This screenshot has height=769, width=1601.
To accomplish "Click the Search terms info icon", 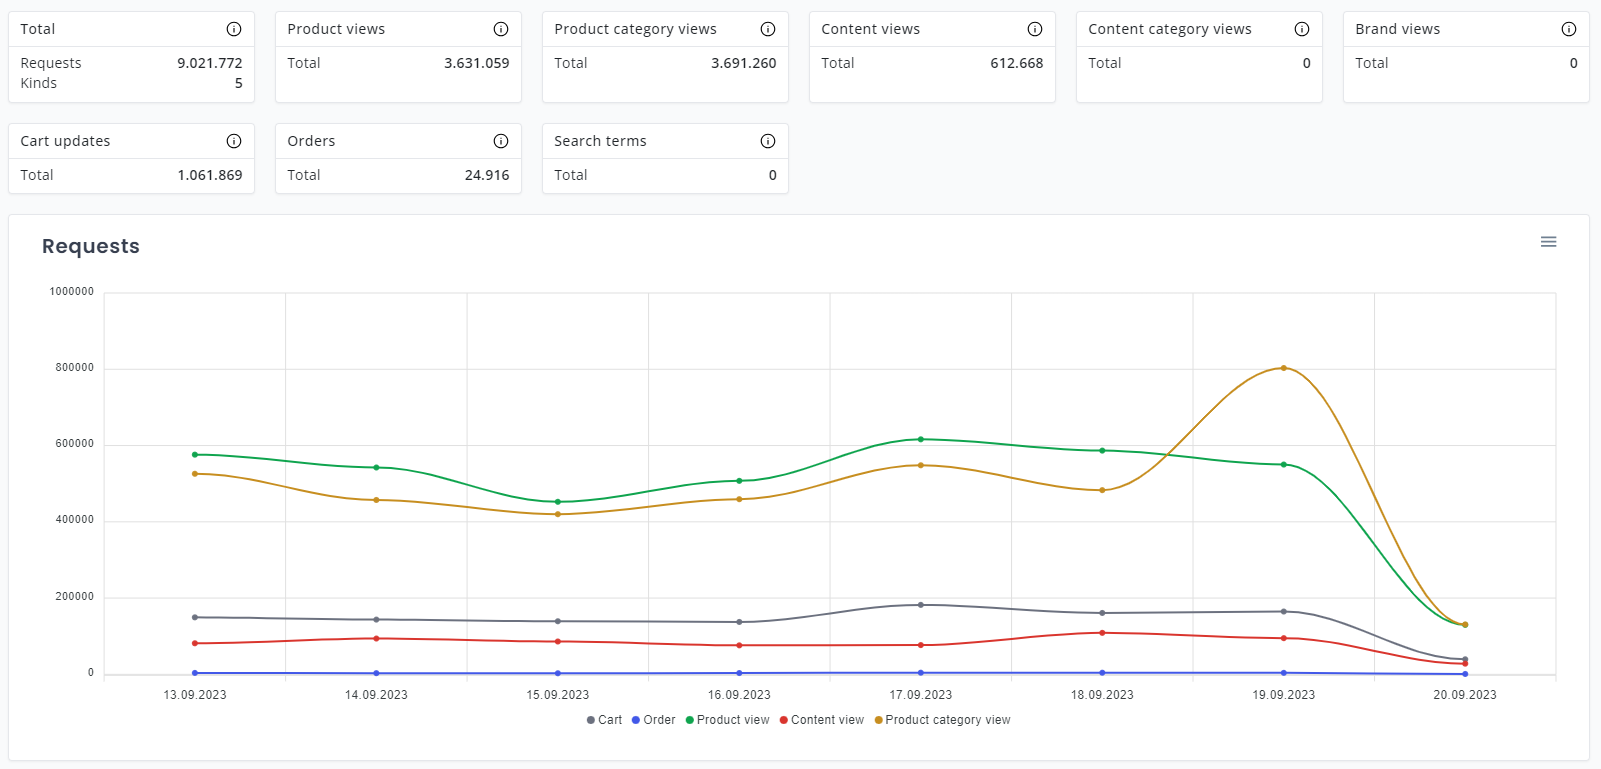I will [x=768, y=141].
